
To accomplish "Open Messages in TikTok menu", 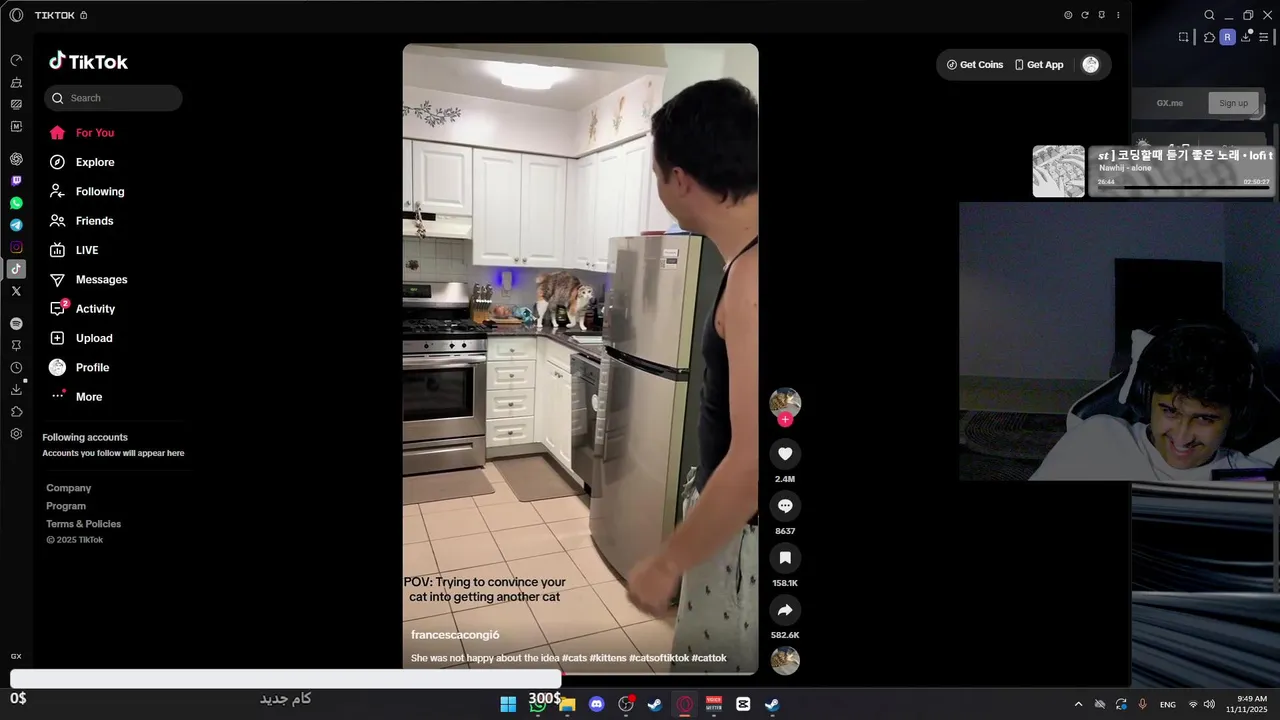I will pyautogui.click(x=101, y=280).
